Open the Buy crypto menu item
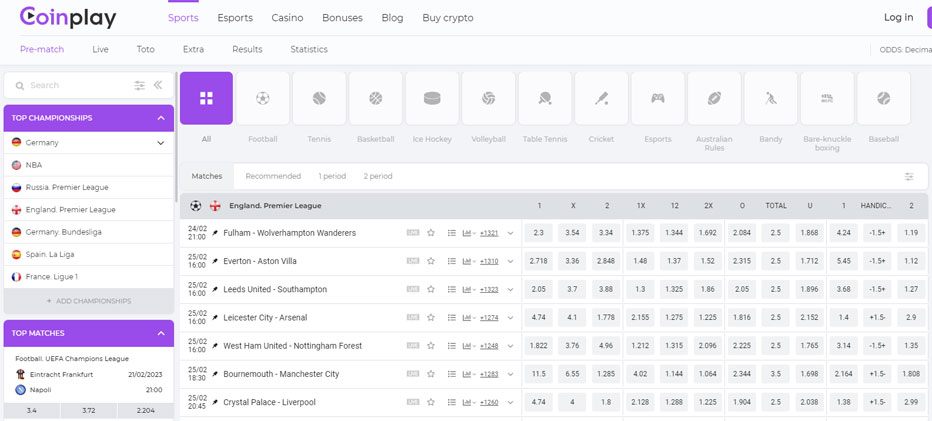The height and width of the screenshot is (421, 932). click(448, 18)
